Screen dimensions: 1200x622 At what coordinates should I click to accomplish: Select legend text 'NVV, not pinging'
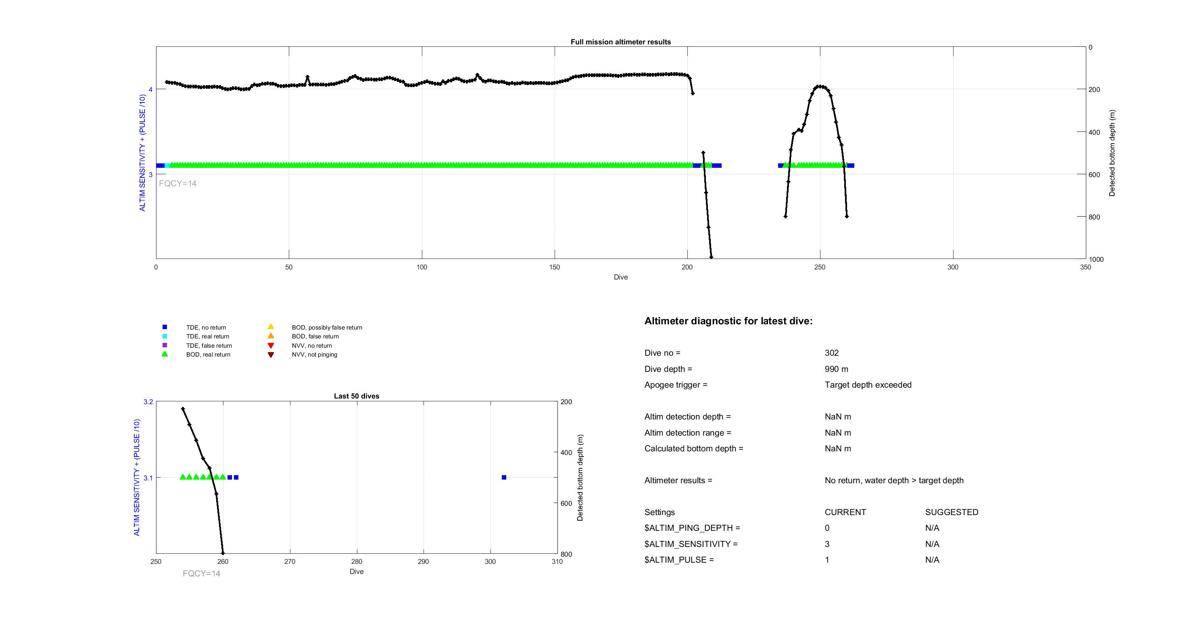point(314,355)
